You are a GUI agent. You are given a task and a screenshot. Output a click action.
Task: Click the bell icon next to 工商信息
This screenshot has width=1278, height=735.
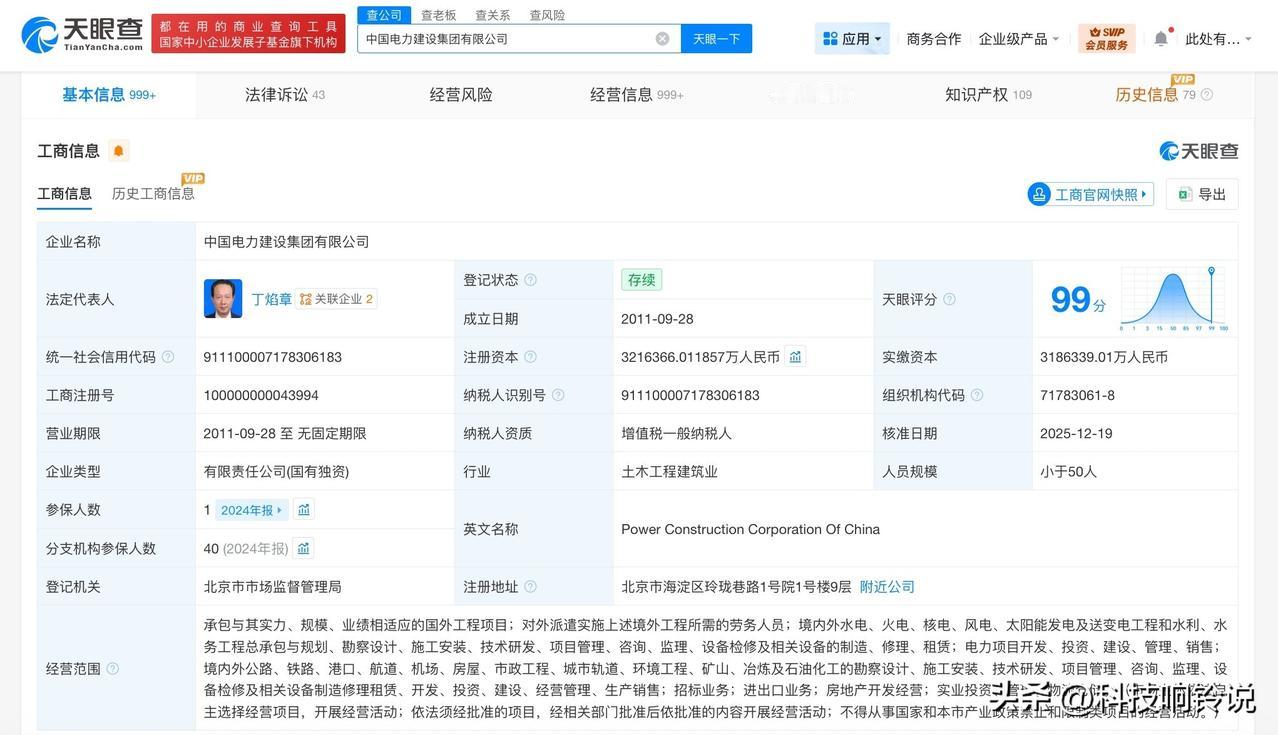[117, 148]
